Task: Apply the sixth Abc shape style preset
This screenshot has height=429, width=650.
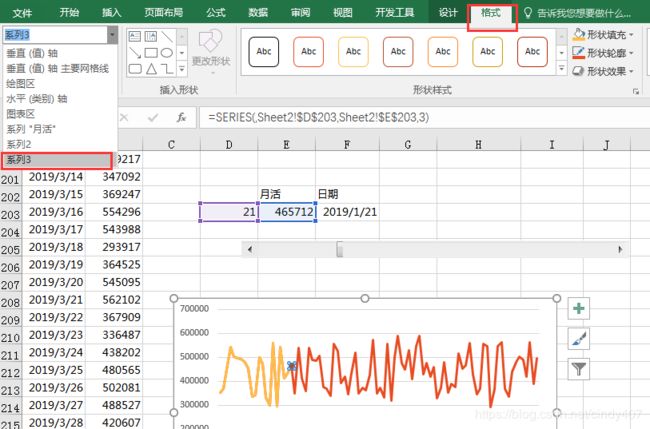Action: click(488, 52)
